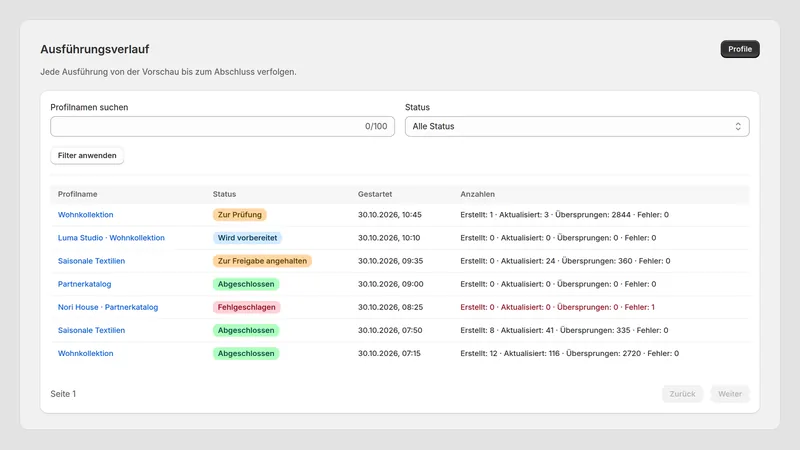Open the Alle Status dropdown
The width and height of the screenshot is (800, 450).
click(x=577, y=127)
